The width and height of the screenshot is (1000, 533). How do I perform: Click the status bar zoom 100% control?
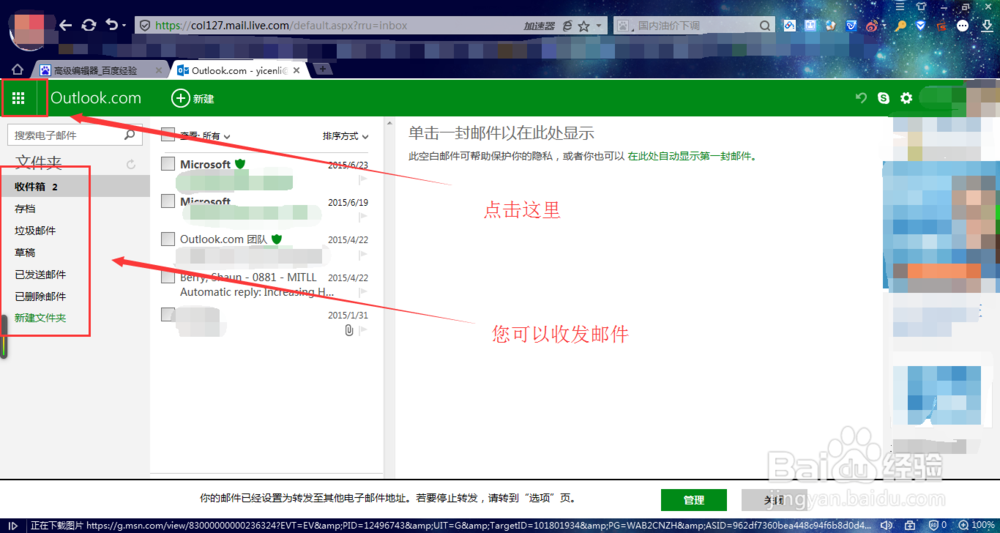pyautogui.click(x=974, y=525)
